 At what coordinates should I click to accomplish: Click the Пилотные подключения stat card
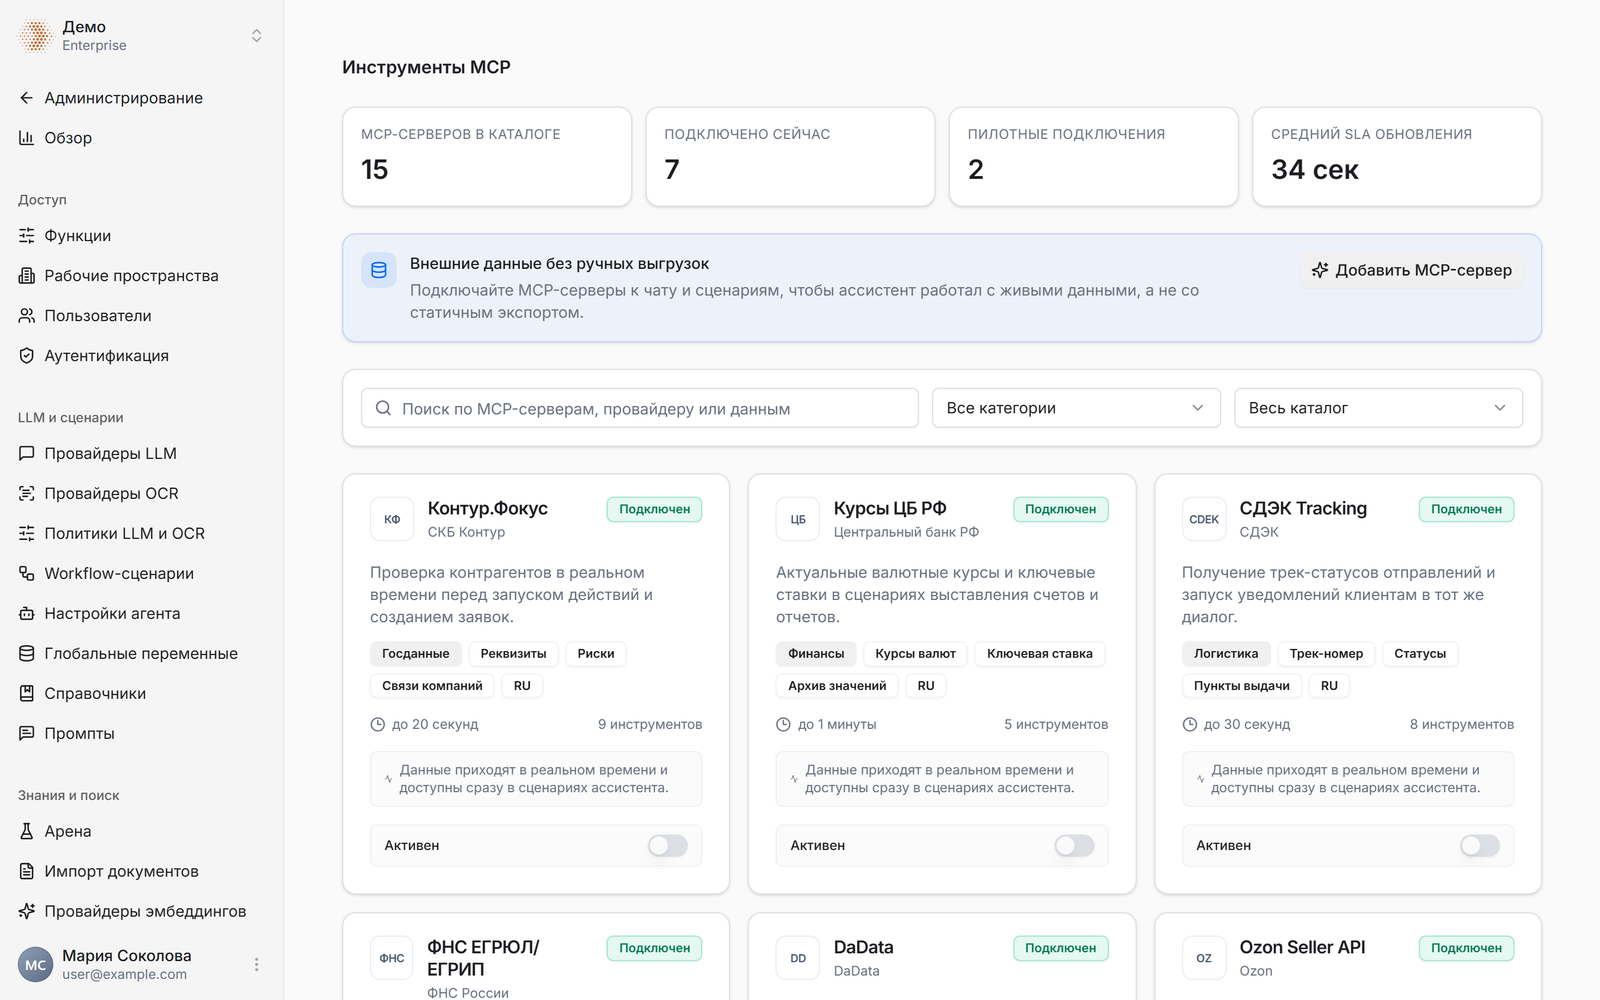pyautogui.click(x=1094, y=157)
